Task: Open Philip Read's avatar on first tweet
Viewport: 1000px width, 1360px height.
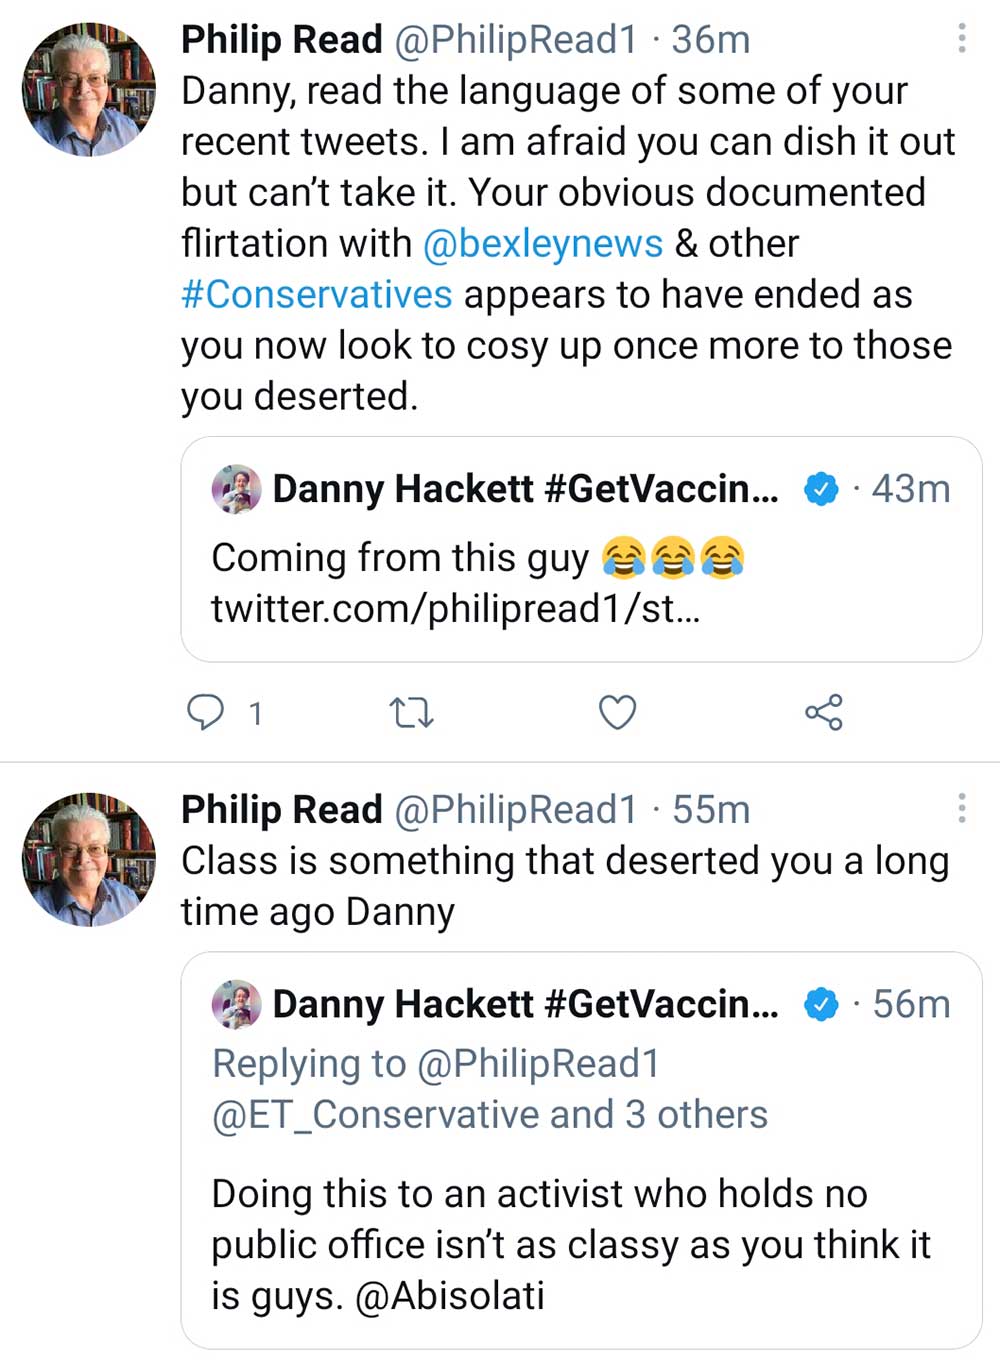Action: [x=89, y=89]
